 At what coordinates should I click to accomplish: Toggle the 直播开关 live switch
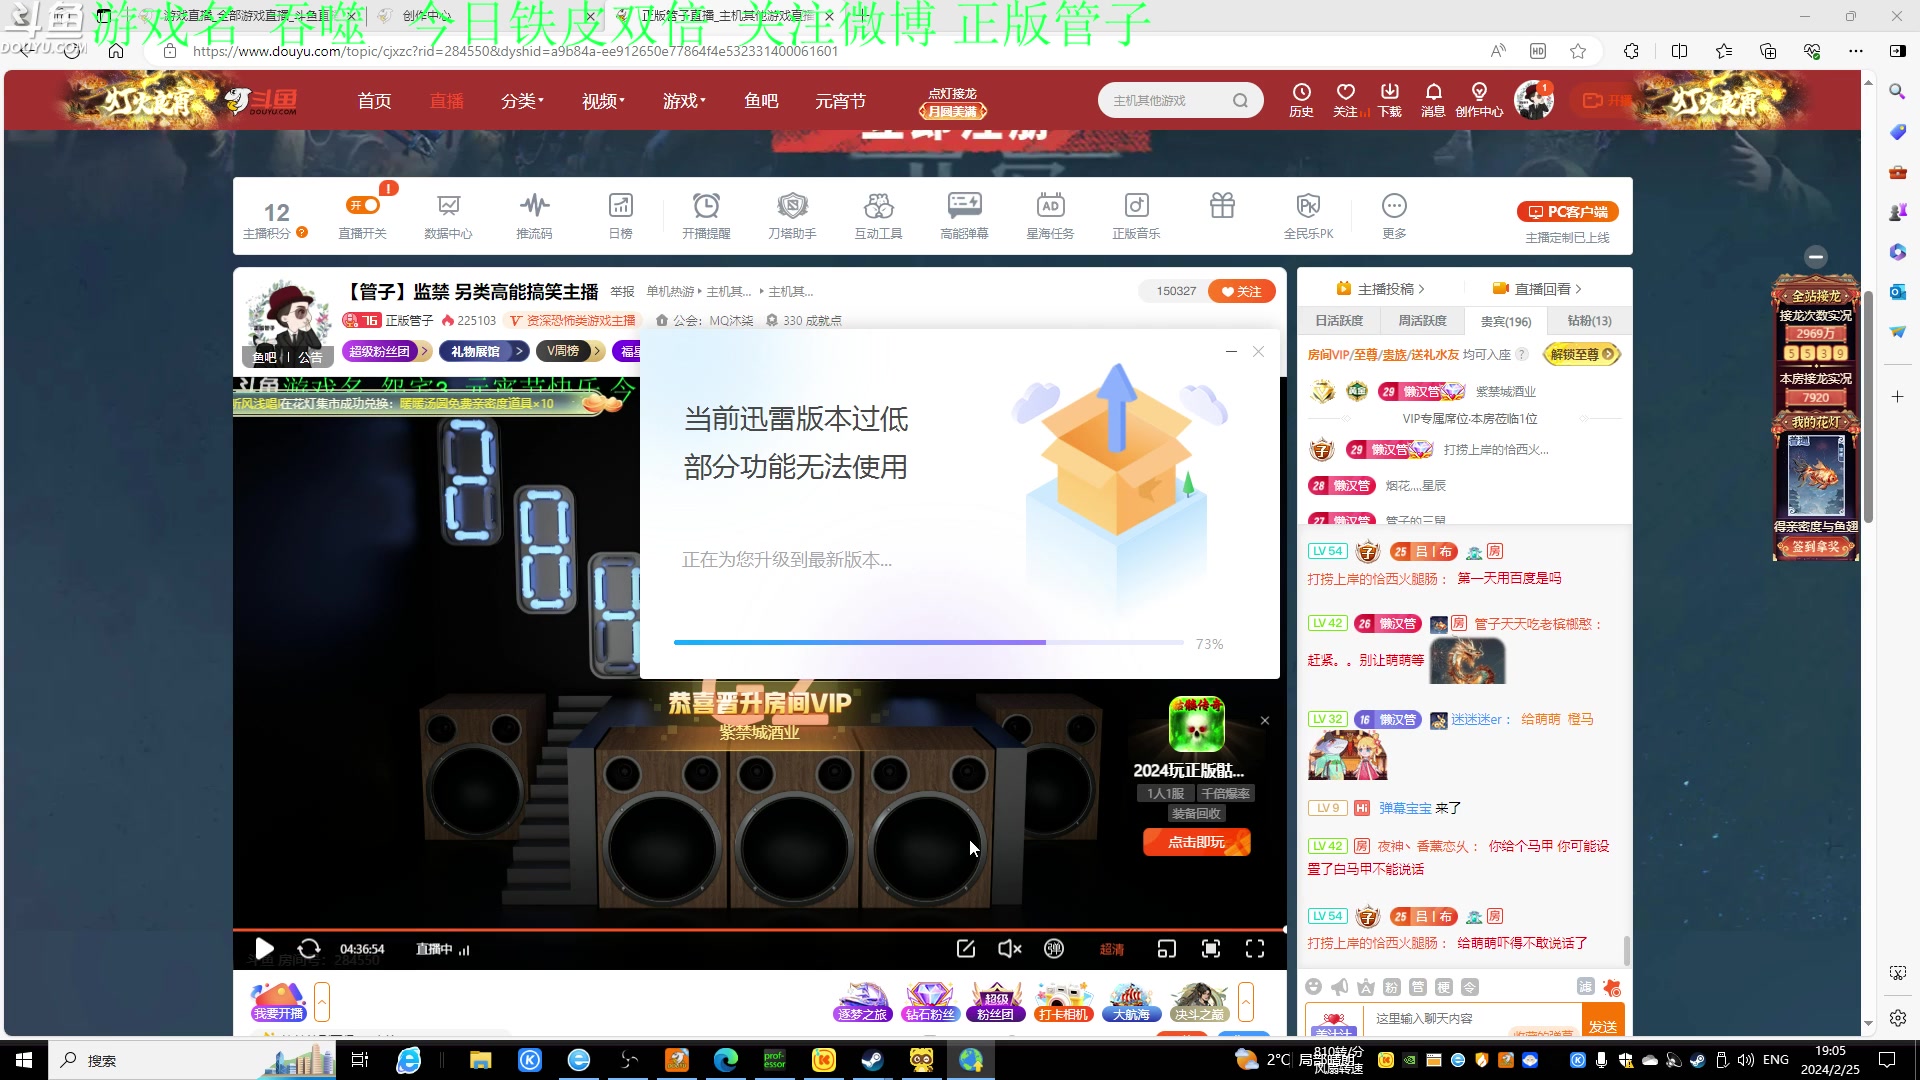(362, 205)
